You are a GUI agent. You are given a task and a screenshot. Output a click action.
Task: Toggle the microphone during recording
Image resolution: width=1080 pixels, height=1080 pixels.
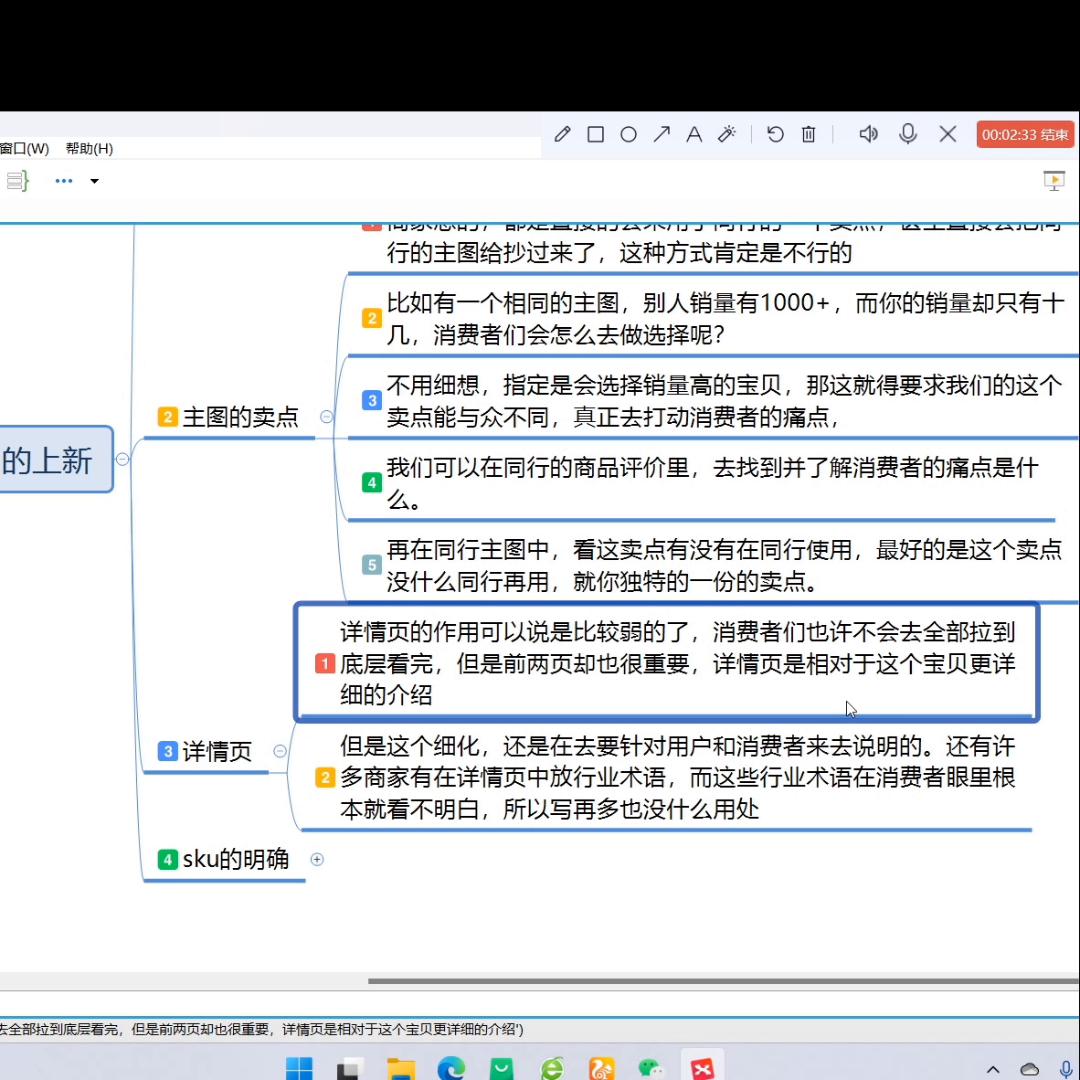pyautogui.click(x=908, y=133)
